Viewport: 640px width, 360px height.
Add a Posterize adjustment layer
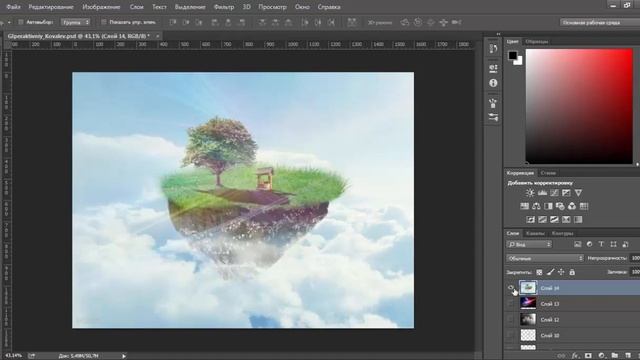point(542,220)
